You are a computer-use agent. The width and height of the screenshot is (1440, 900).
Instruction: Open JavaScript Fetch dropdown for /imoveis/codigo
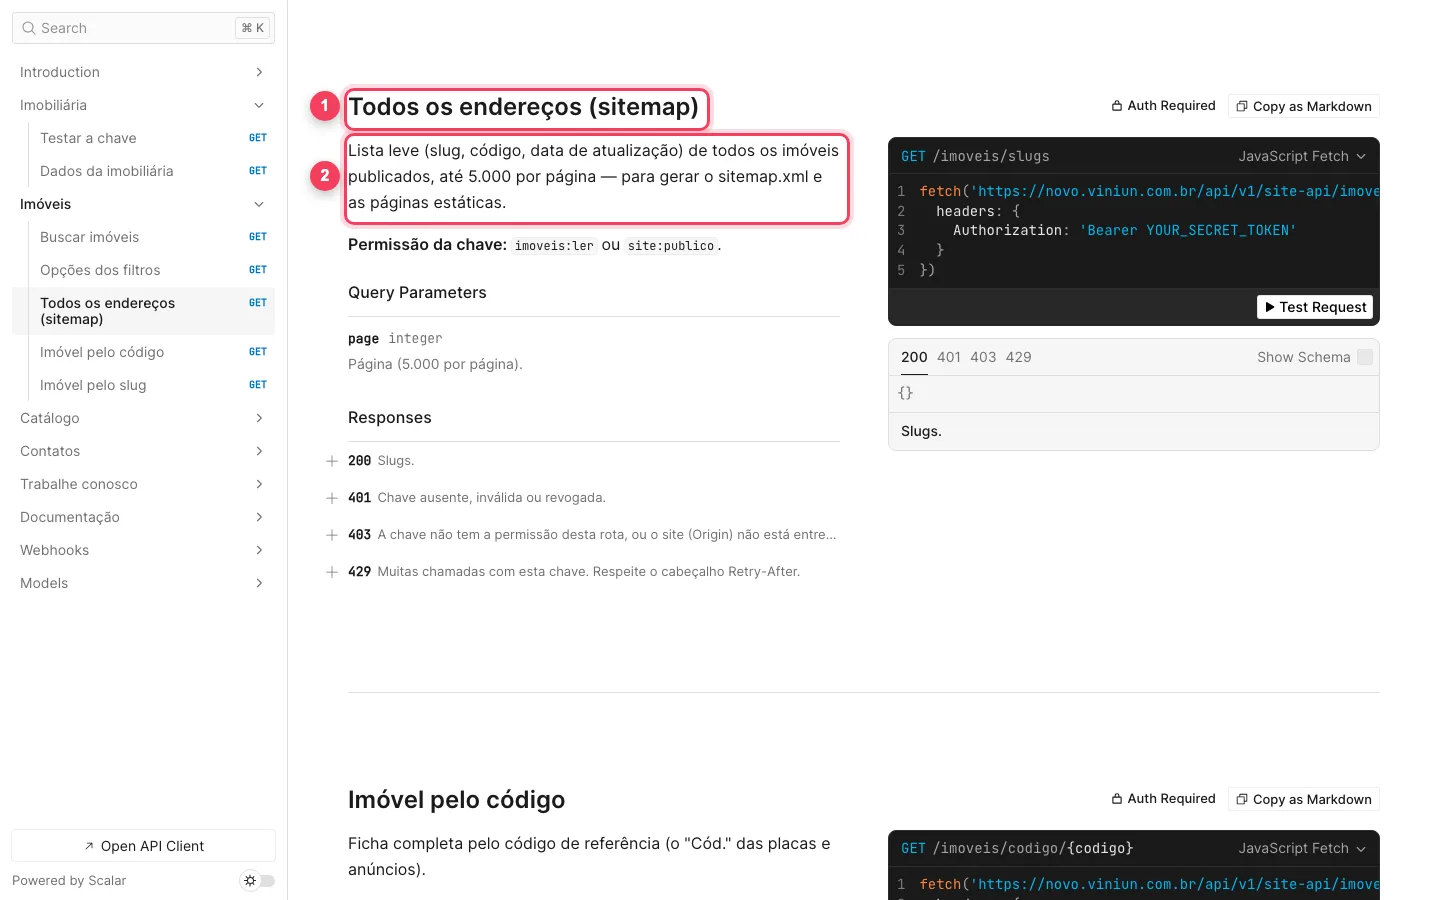(x=1302, y=848)
